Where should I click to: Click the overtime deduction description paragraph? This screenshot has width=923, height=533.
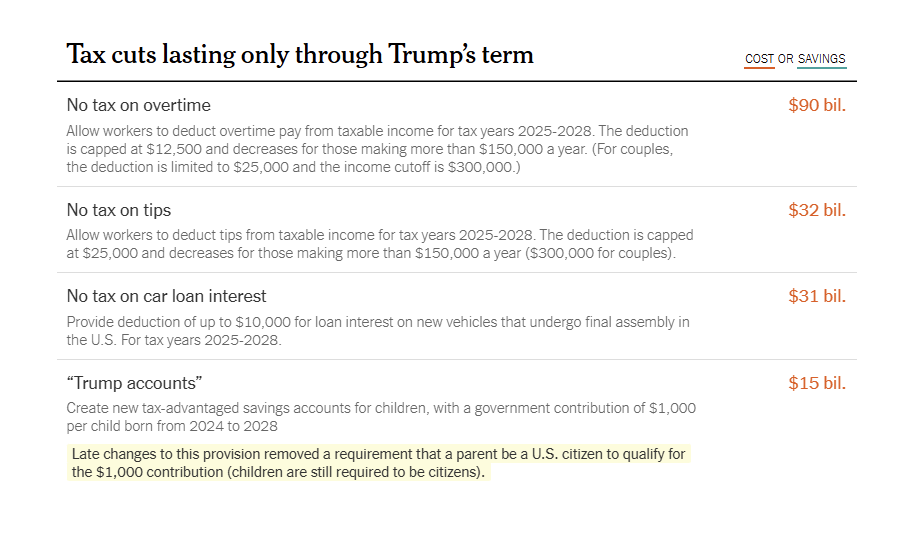coord(377,149)
